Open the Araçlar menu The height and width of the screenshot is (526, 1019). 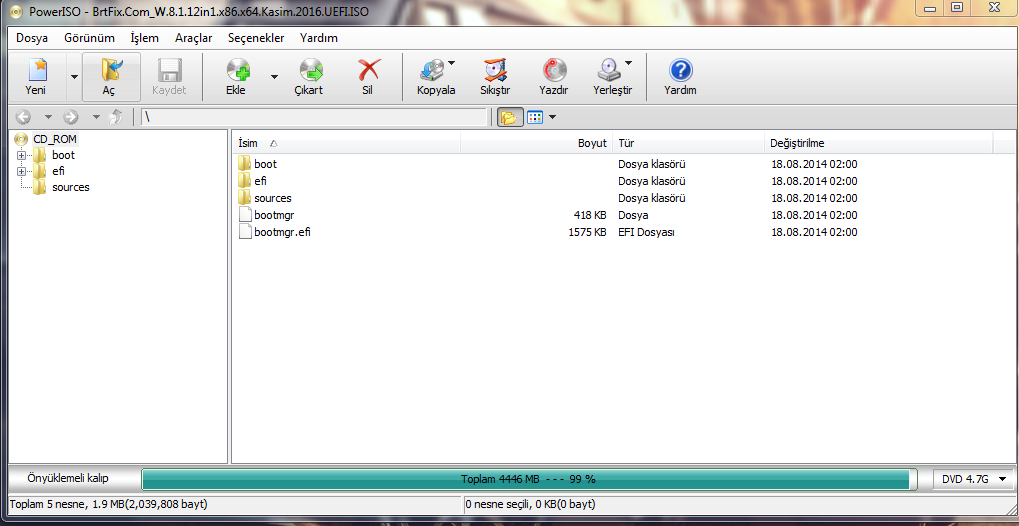point(194,38)
